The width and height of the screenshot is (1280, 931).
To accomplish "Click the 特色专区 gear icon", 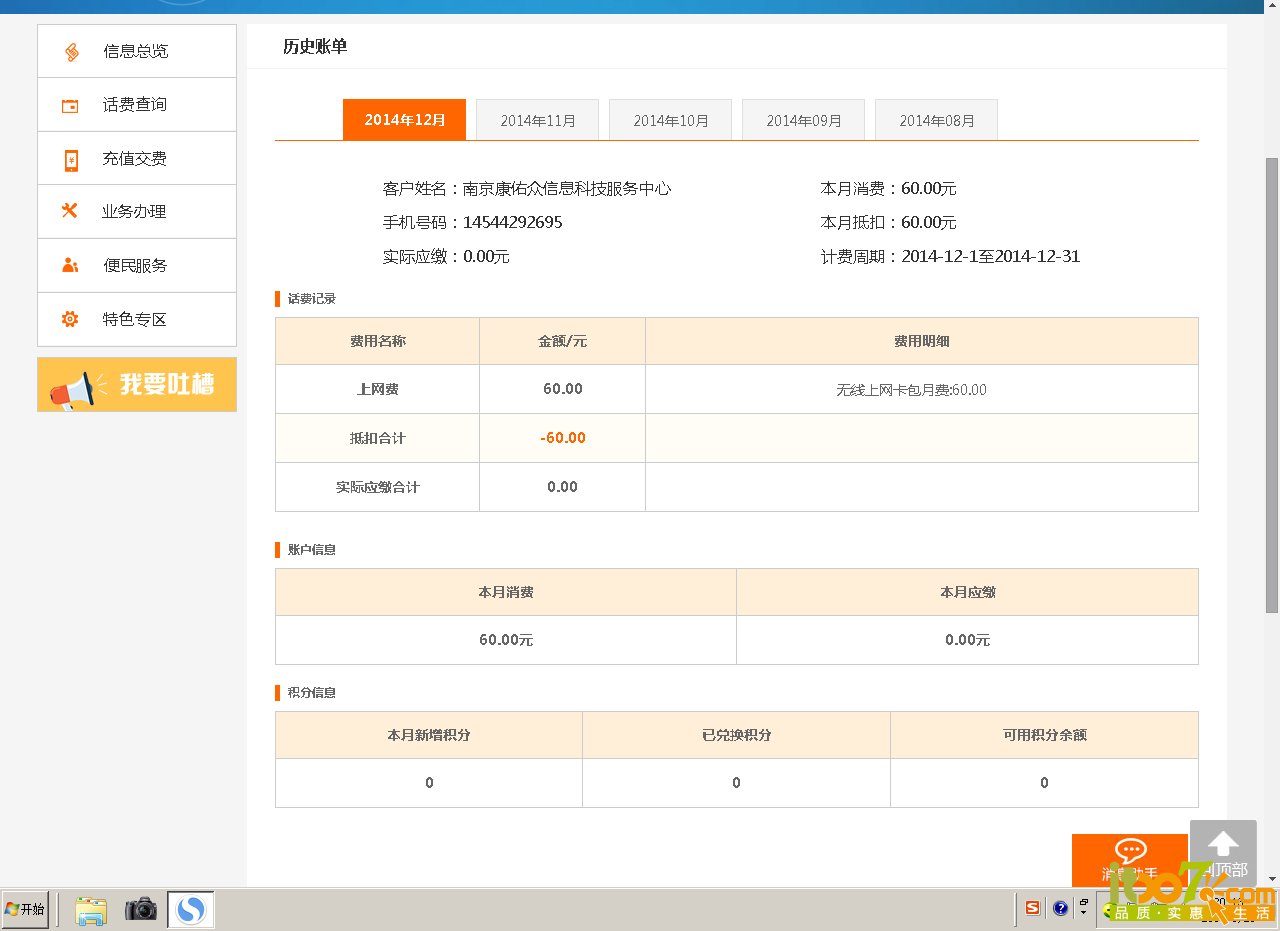I will [x=70, y=319].
